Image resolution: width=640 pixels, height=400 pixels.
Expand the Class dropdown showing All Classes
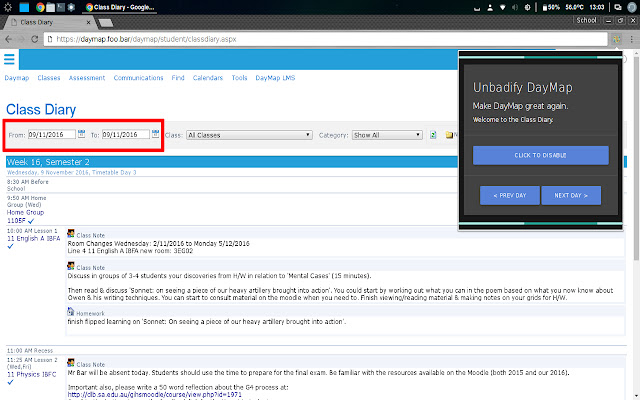point(249,134)
